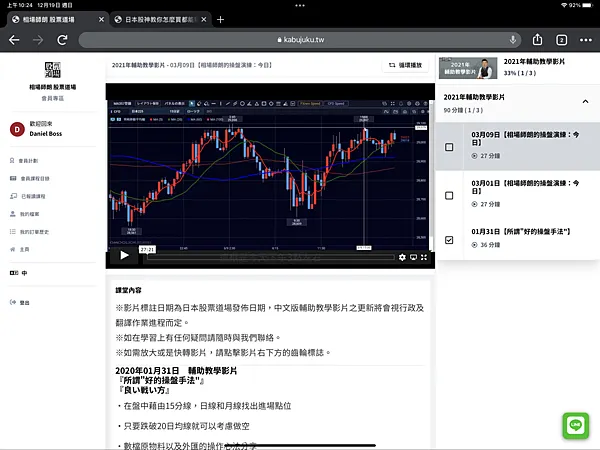Open 我的訂單歷史 in the sidebar
Image resolution: width=600 pixels, height=450 pixels.
pos(29,232)
